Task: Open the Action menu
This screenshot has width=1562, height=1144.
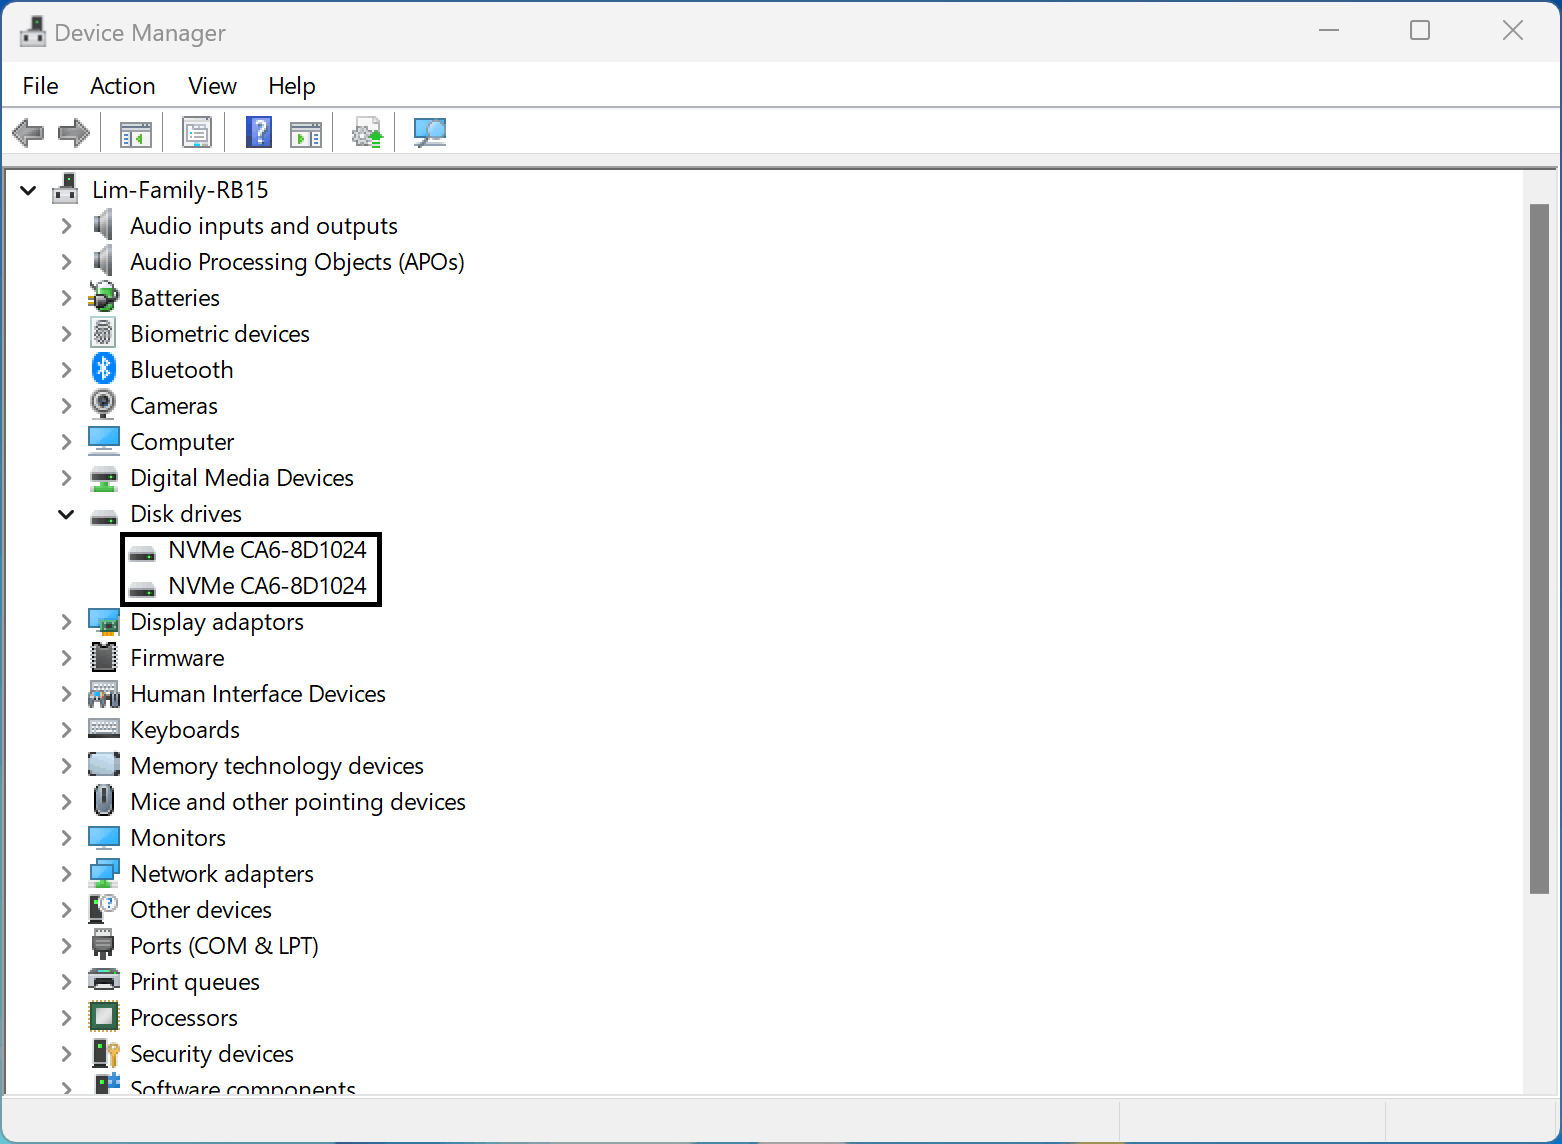Action: (x=122, y=86)
